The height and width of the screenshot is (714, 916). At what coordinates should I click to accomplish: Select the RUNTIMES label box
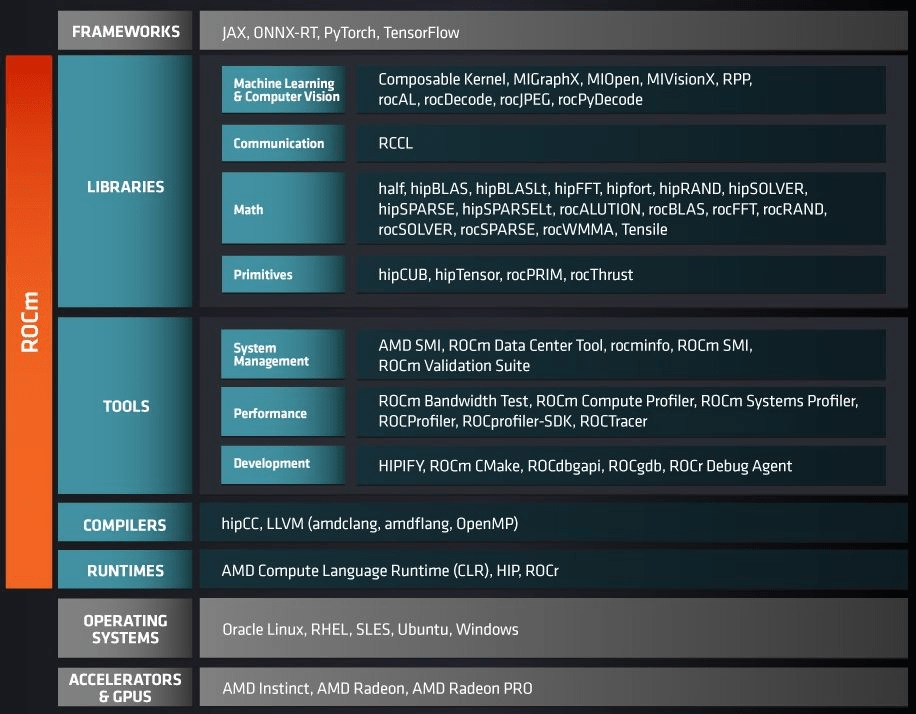click(x=125, y=569)
